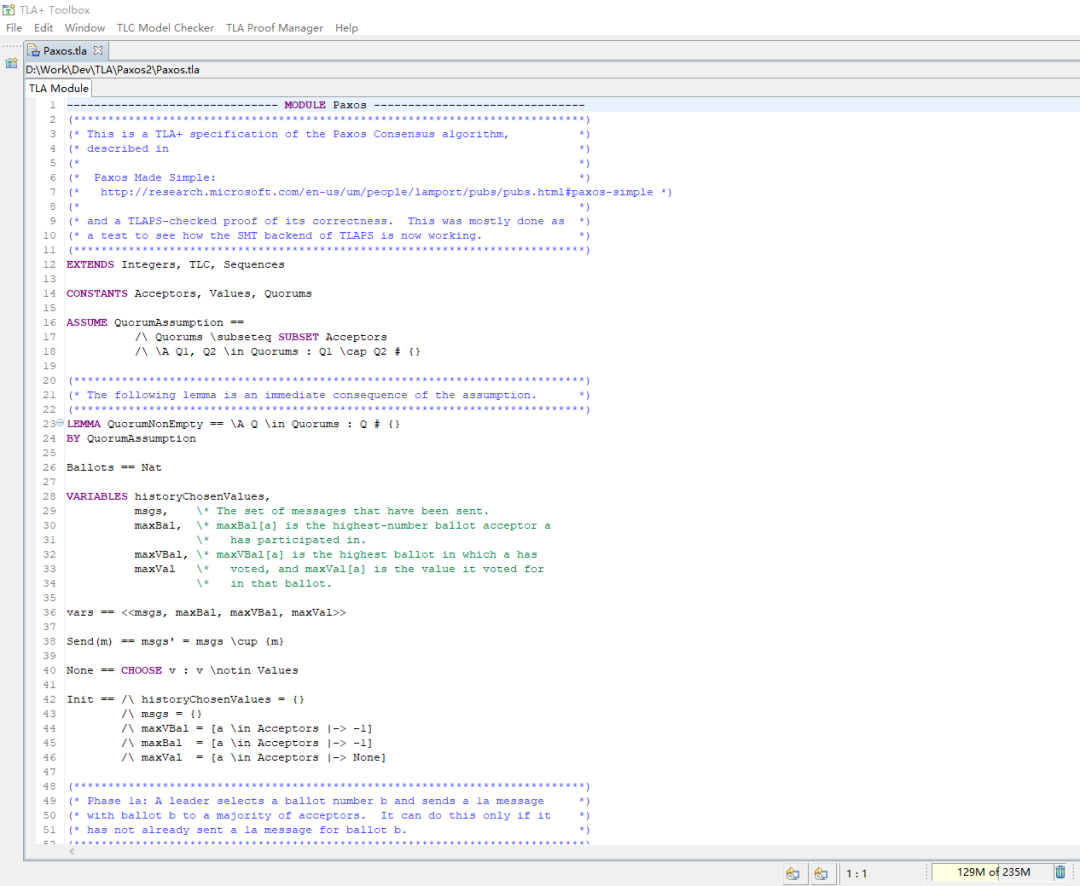The image size is (1080, 886).
Task: Open the Window menu
Action: (85, 28)
